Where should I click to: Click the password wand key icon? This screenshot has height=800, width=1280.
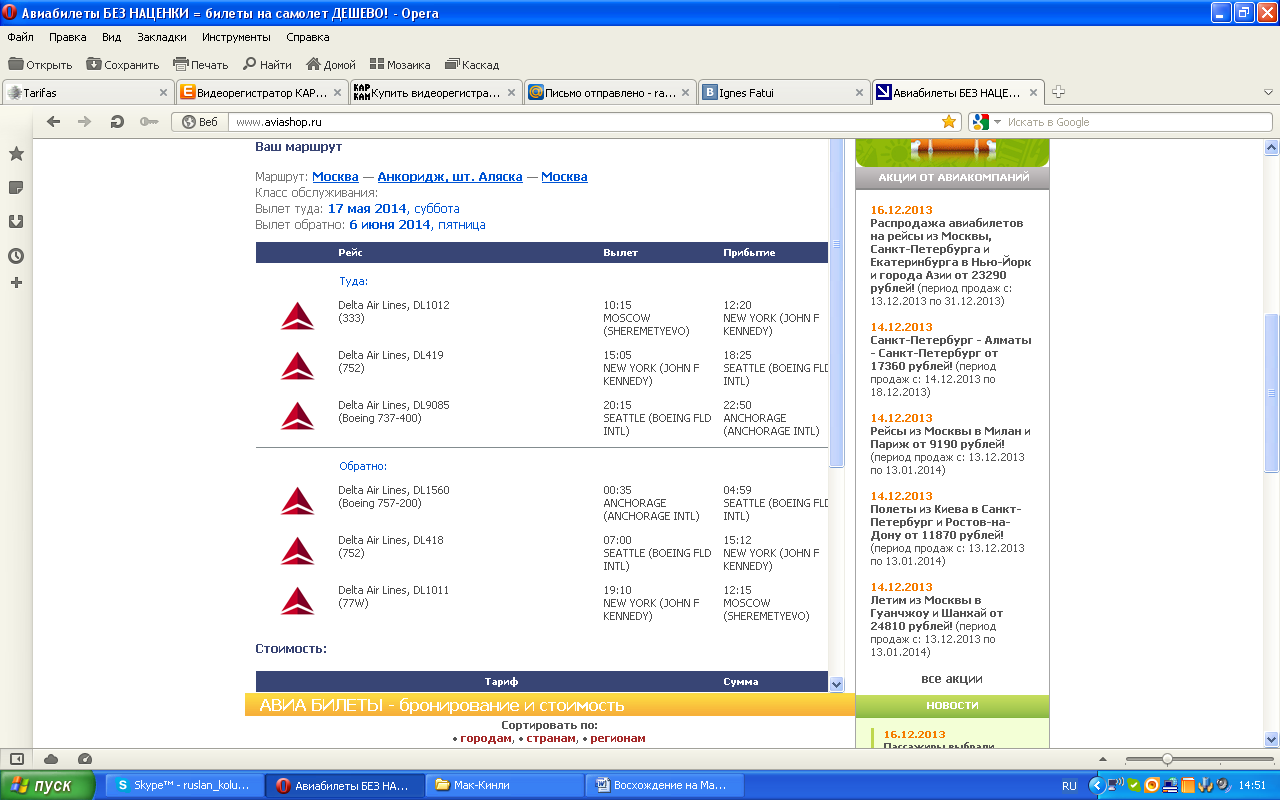click(x=149, y=122)
